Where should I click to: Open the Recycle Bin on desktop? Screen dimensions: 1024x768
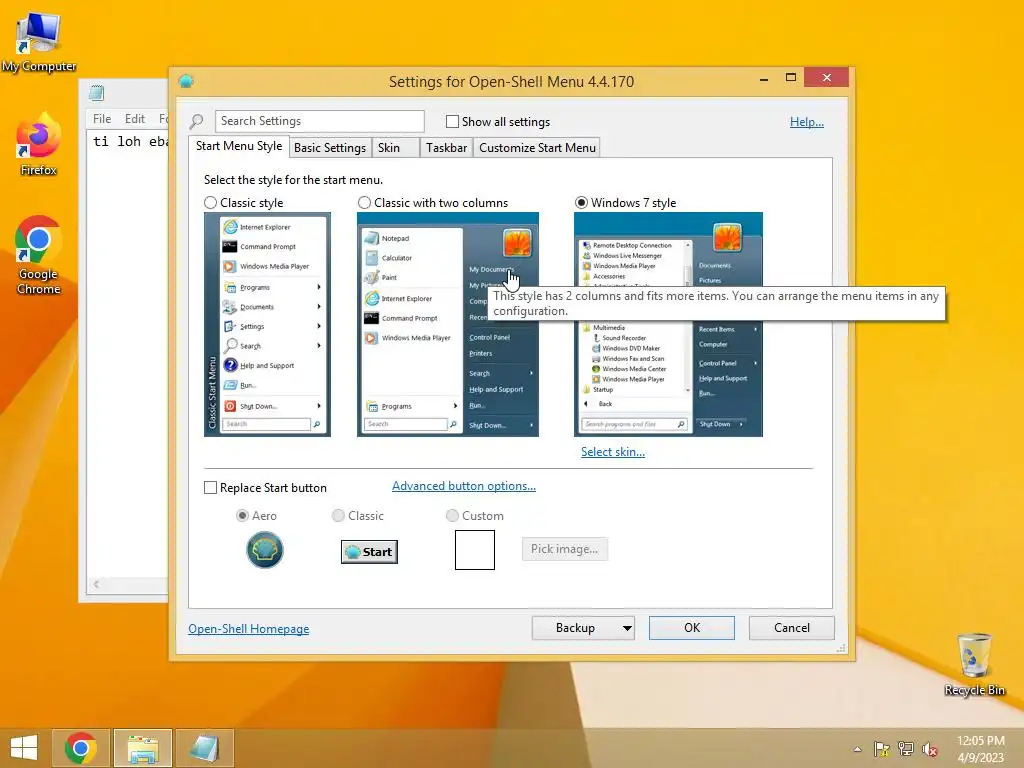point(974,664)
